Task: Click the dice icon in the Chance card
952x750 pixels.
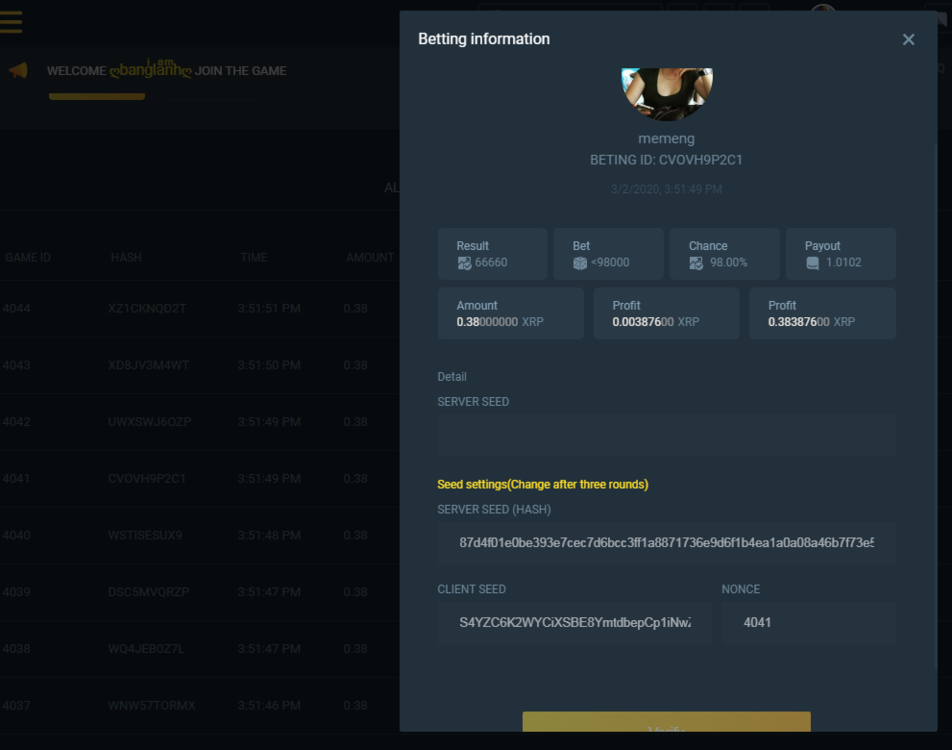Action: point(696,262)
